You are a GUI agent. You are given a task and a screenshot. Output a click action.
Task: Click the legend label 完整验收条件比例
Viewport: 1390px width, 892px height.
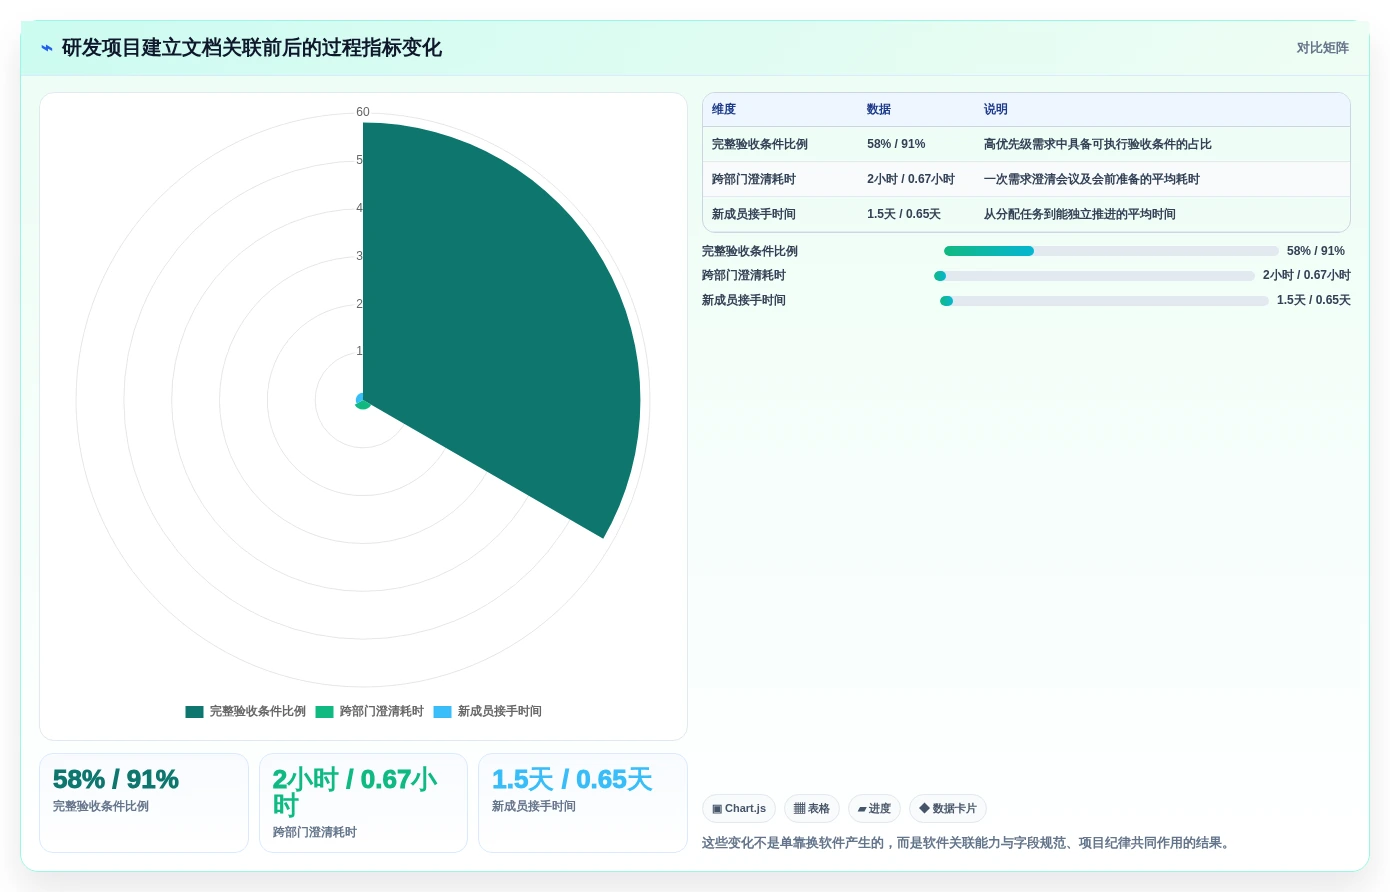(257, 712)
